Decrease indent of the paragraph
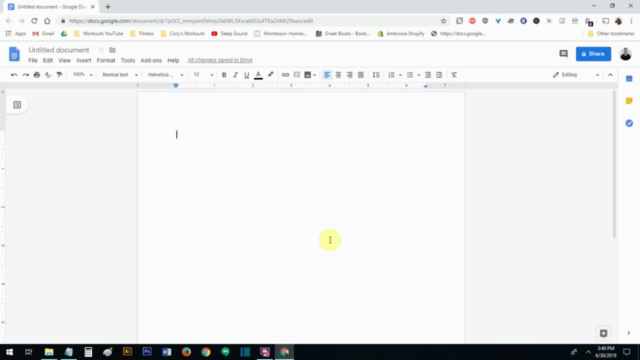Screen dimensions: 640x360 tap(428, 75)
